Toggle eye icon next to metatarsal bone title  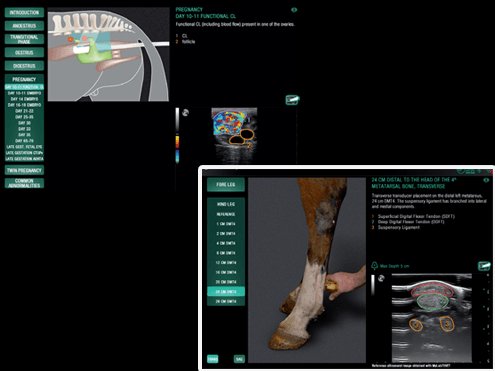486,180
